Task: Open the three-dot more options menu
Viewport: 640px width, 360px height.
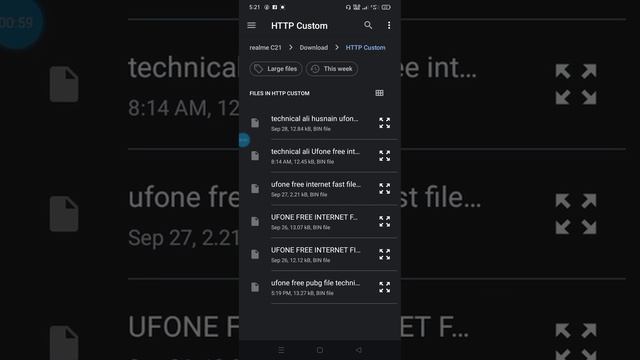Action: [x=389, y=25]
